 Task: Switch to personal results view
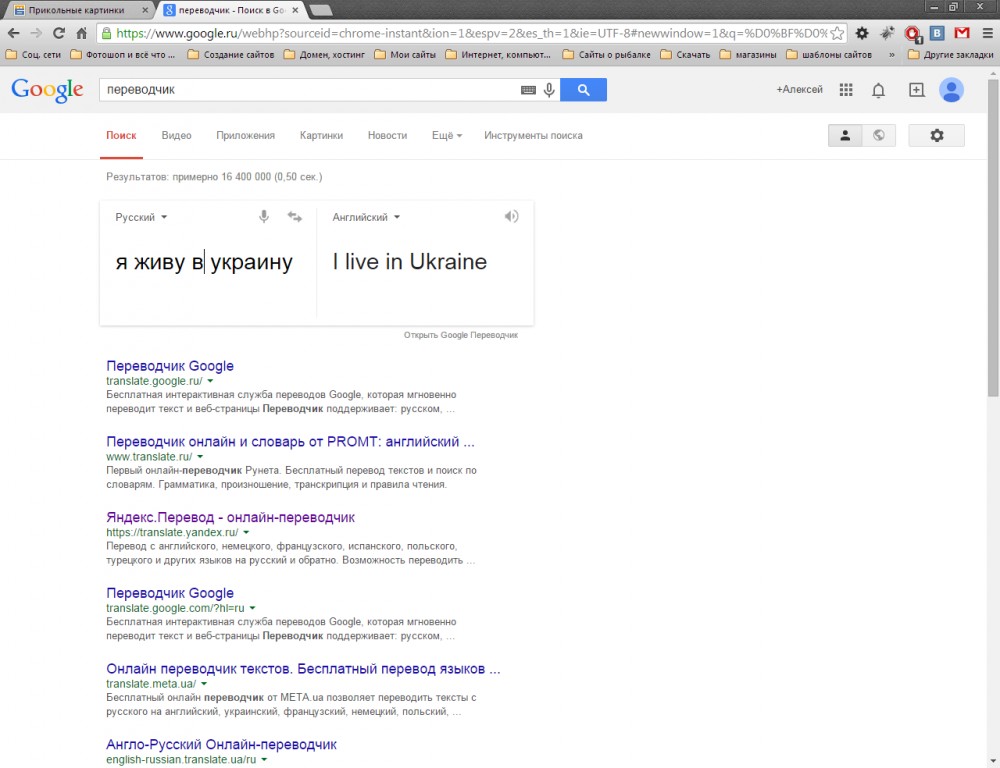click(x=845, y=136)
